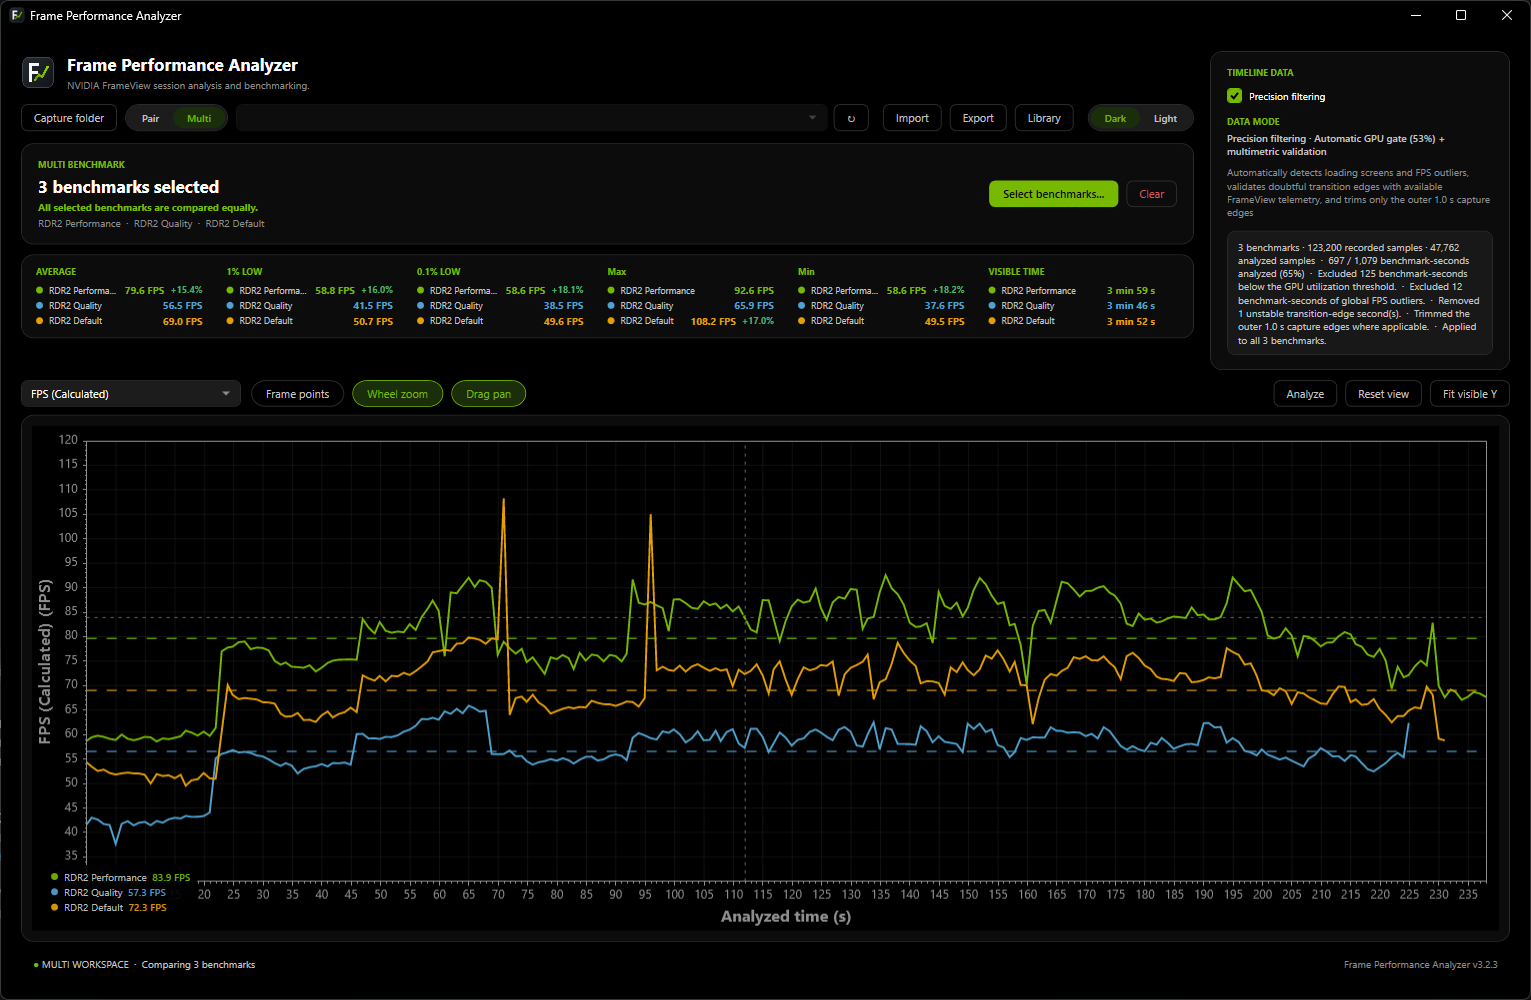1531x1000 pixels.
Task: Click Fit visible Y button
Action: coord(1469,394)
